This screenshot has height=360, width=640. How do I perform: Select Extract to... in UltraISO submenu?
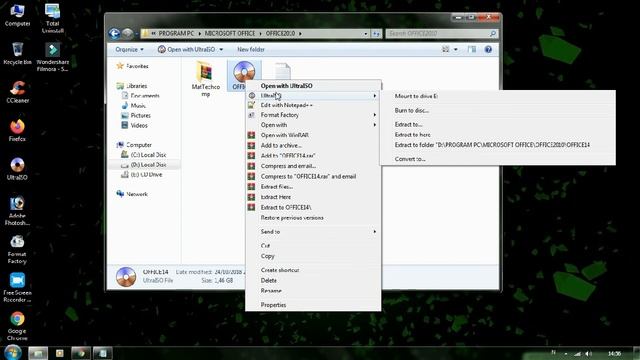(498, 124)
